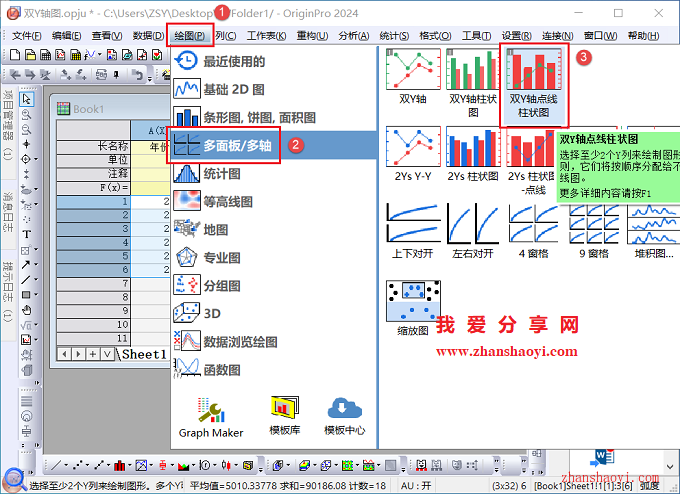Expand line plot dropdown in bottom toolbar

[x=66, y=466]
